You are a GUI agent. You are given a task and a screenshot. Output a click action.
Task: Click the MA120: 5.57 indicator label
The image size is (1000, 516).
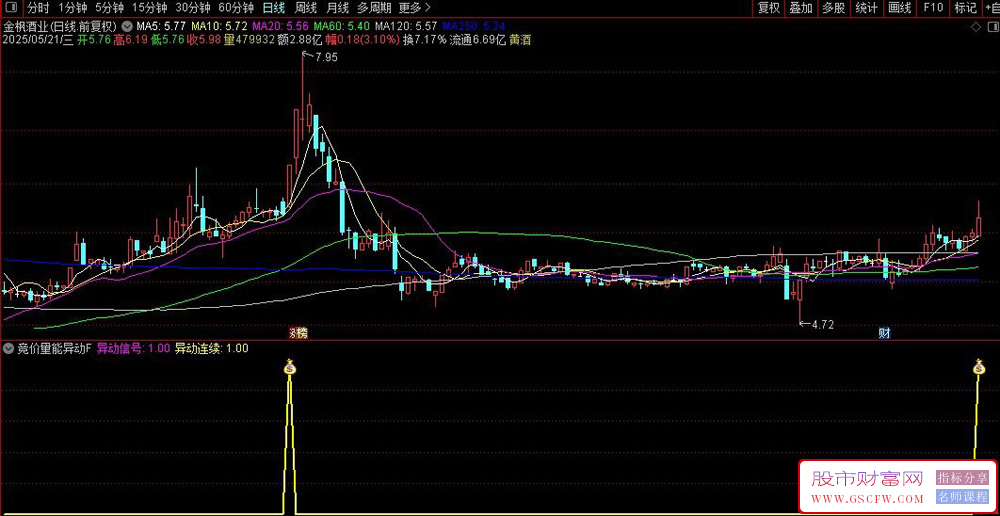coord(406,27)
